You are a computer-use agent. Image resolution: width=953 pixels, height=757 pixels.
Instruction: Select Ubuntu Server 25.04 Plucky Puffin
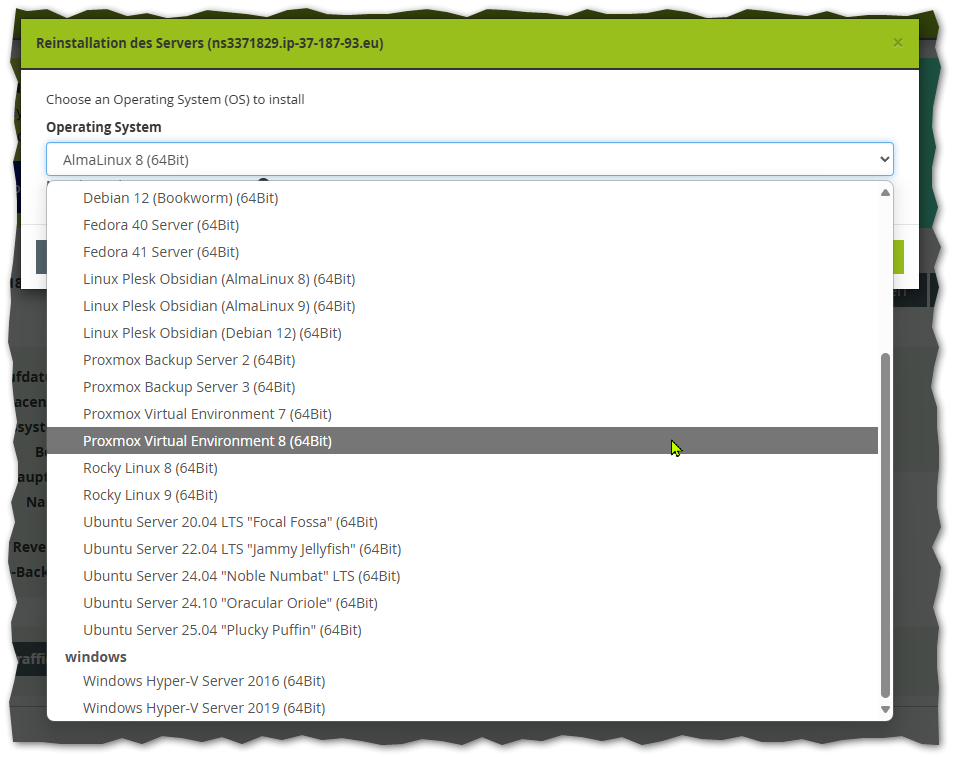(222, 630)
